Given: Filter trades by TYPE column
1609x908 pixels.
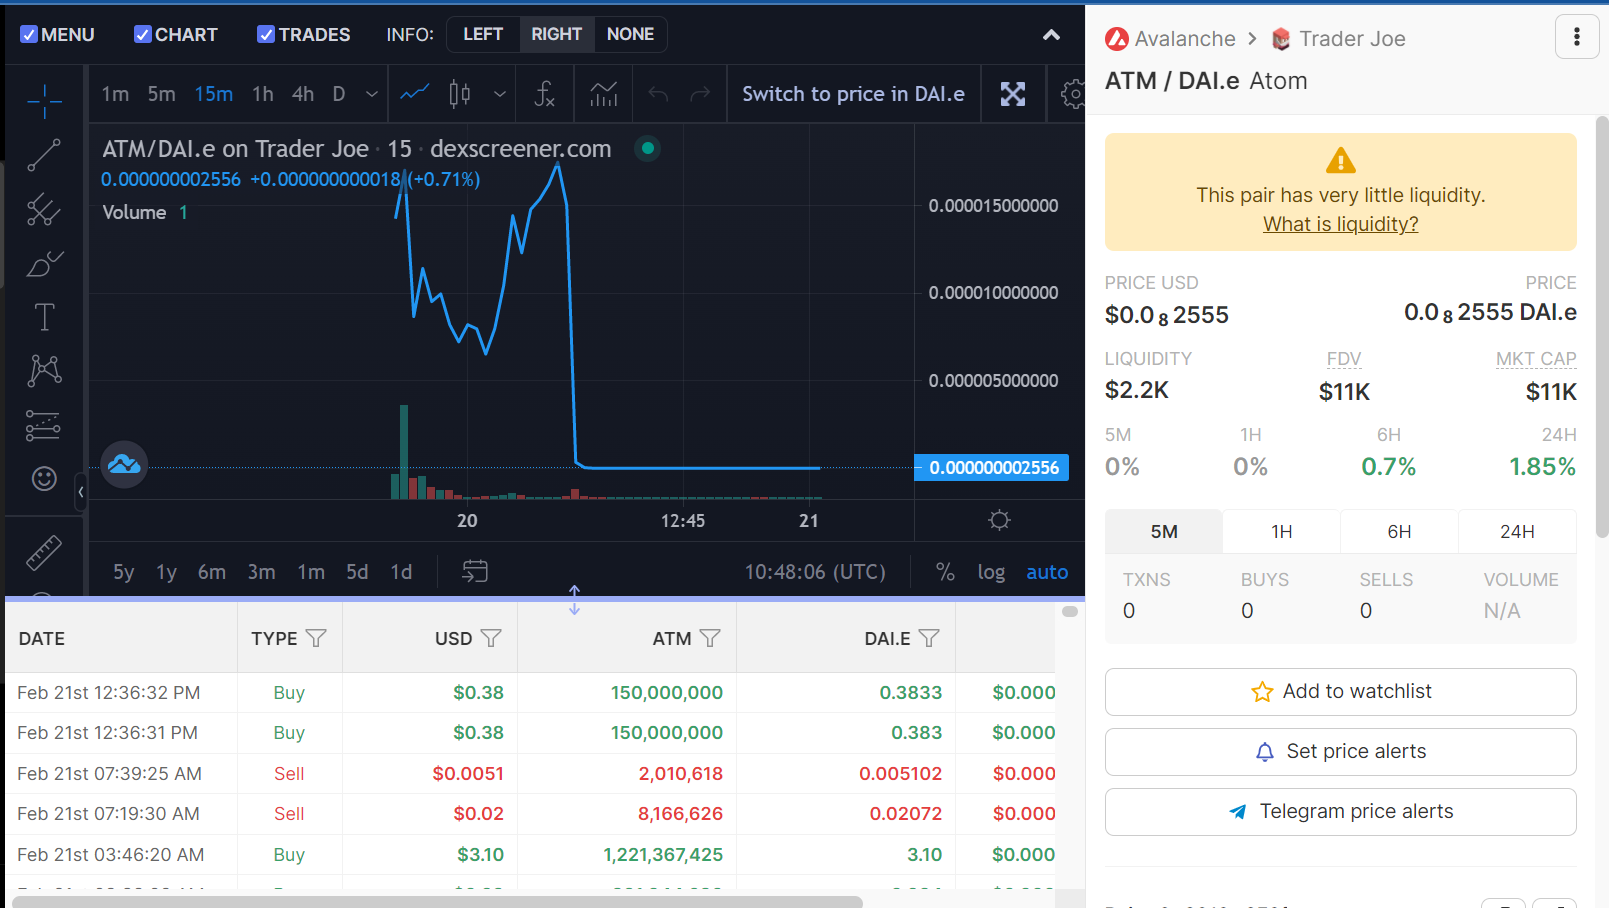Looking at the screenshot, I should click(x=316, y=638).
